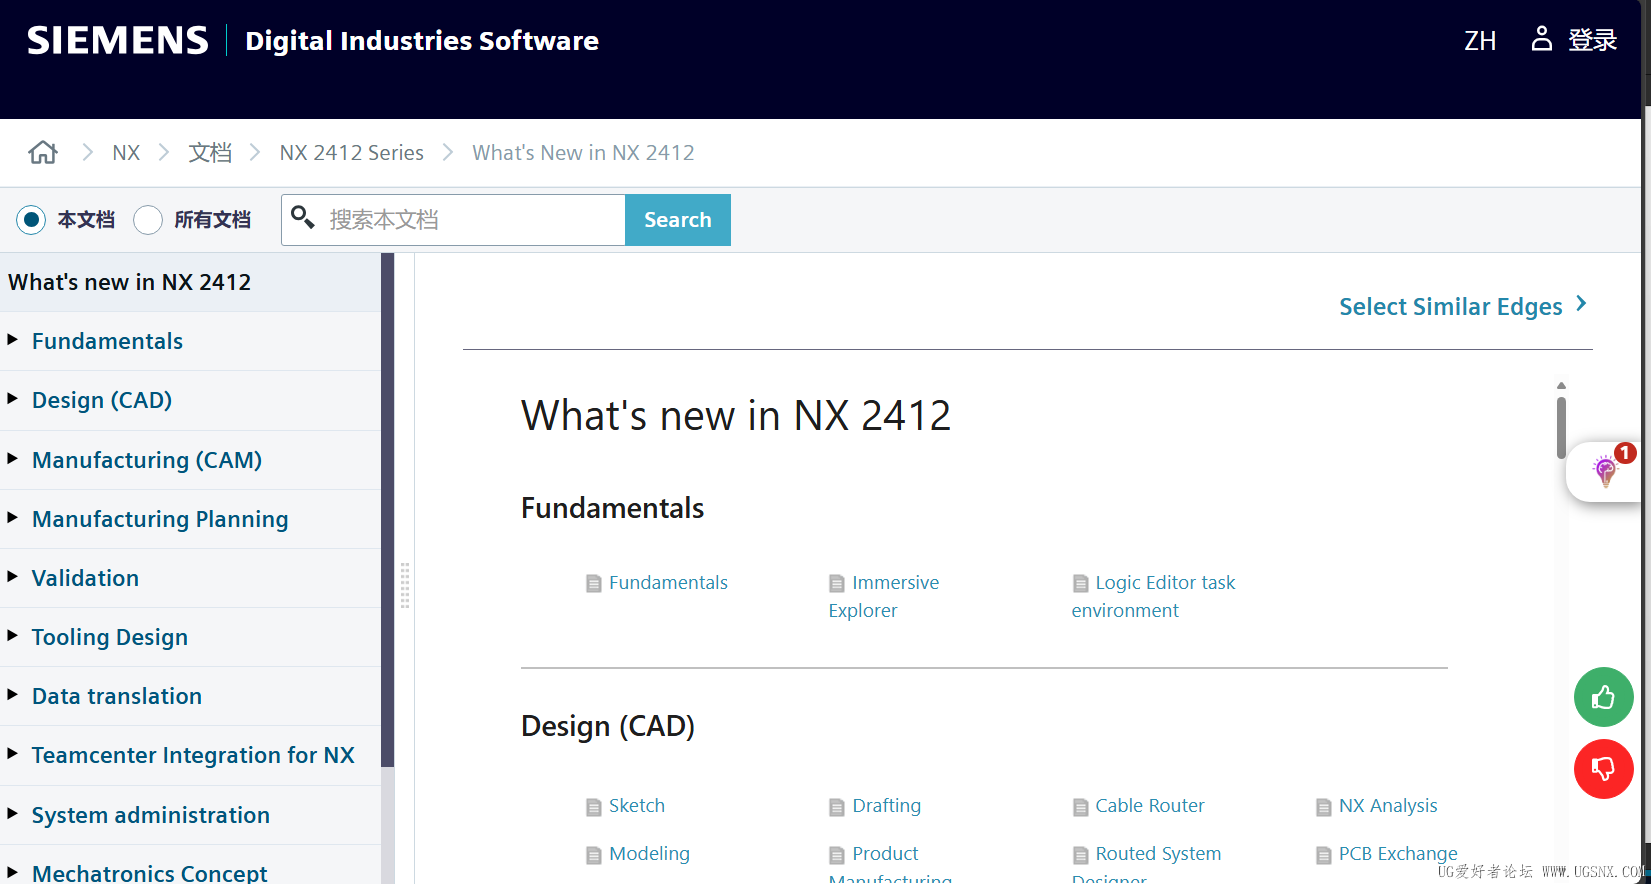This screenshot has height=884, width=1651.
Task: Open the lightbulb tips widget
Action: pyautogui.click(x=1605, y=470)
